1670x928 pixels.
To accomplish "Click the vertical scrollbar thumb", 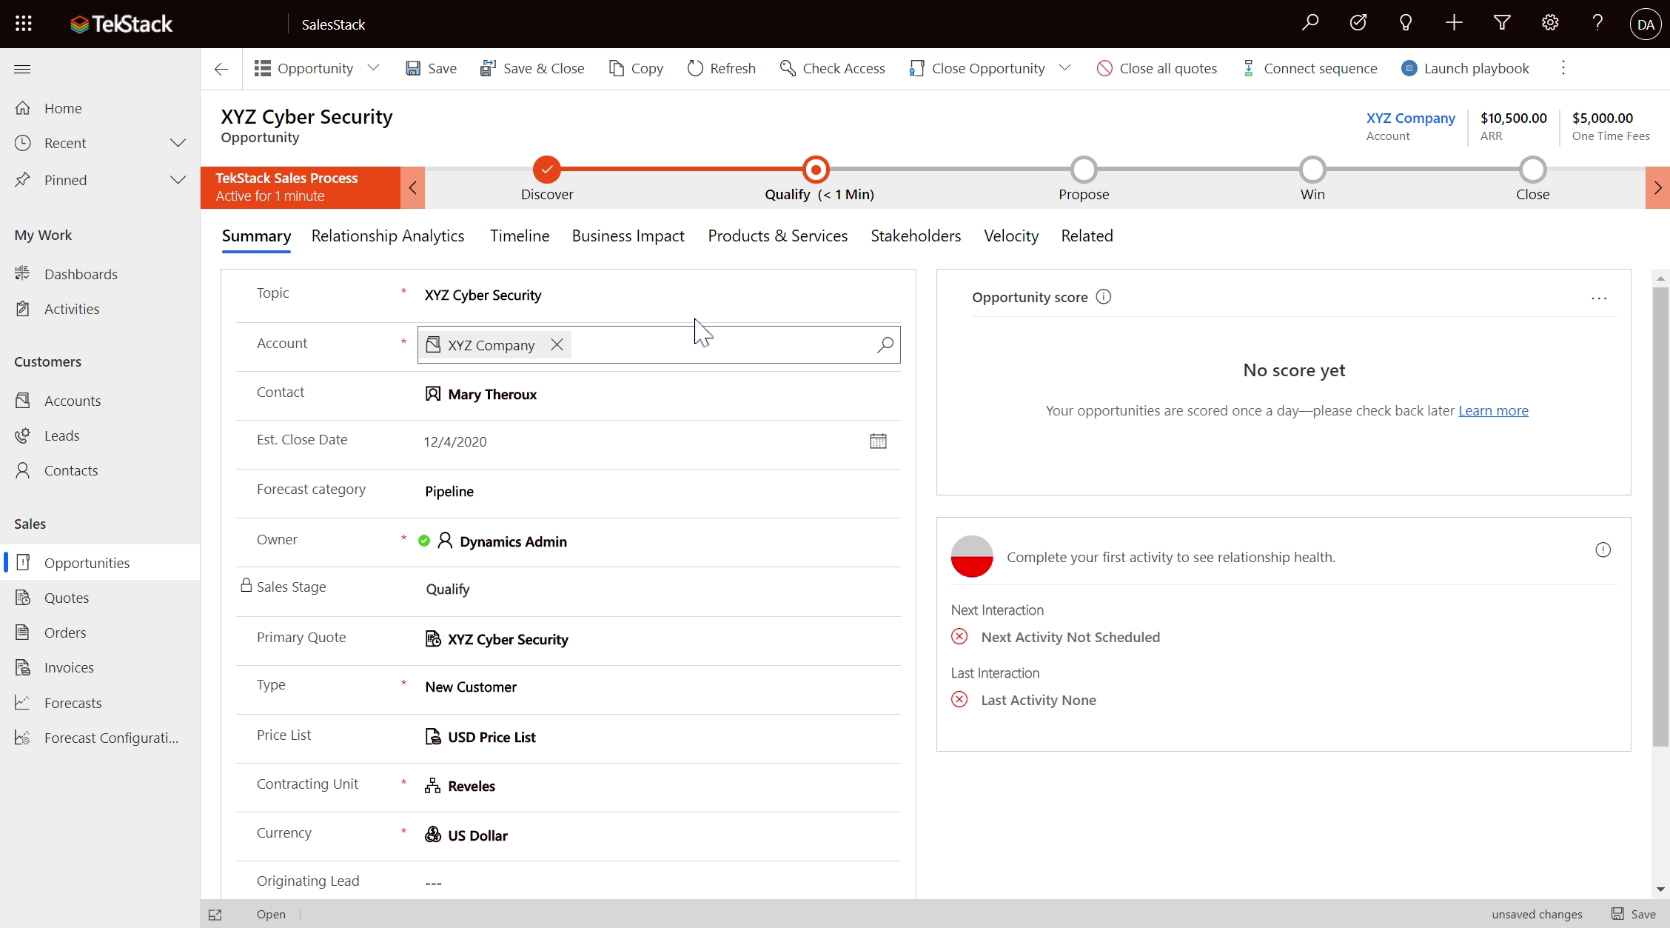I will pyautogui.click(x=1660, y=516).
